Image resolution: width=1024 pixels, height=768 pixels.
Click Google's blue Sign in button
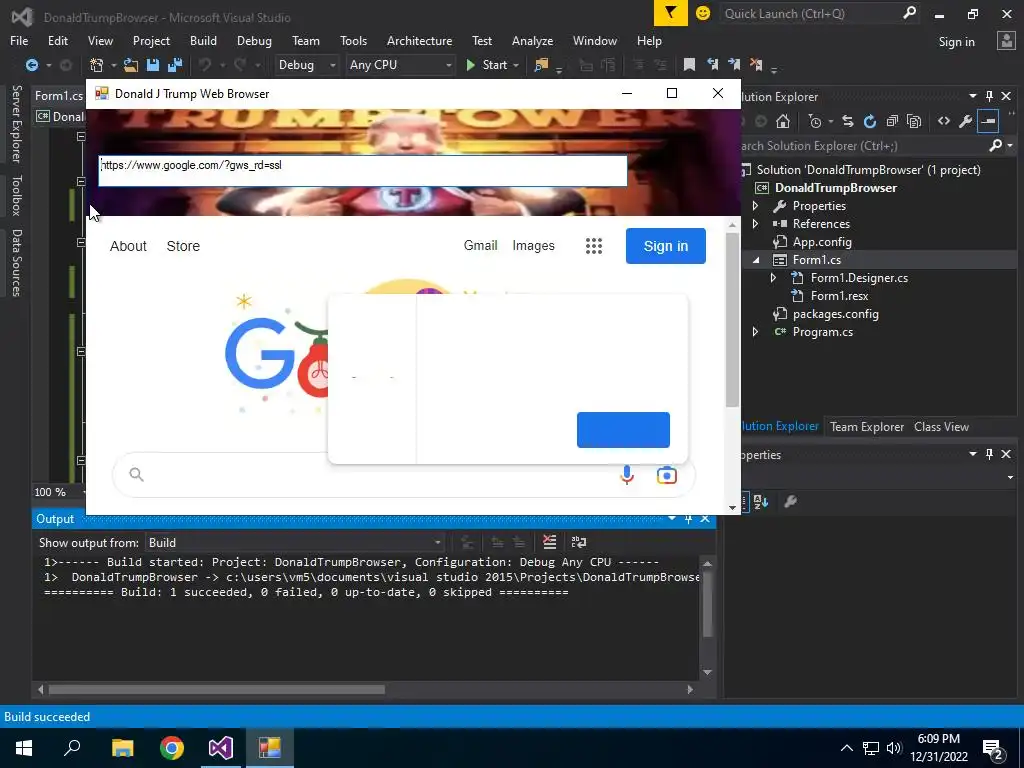click(x=665, y=246)
